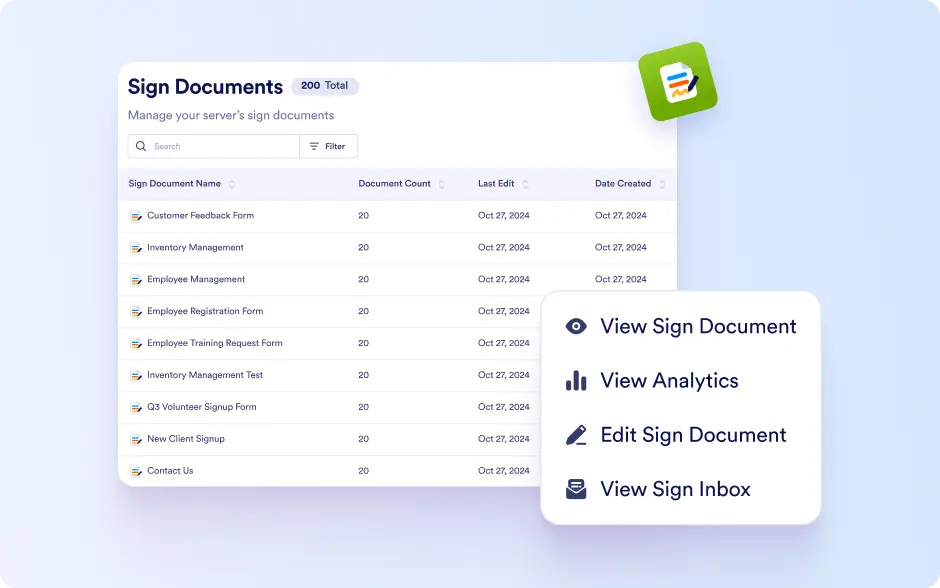Click document count 20 for Q3 Volunteer Signup Form

click(x=363, y=406)
